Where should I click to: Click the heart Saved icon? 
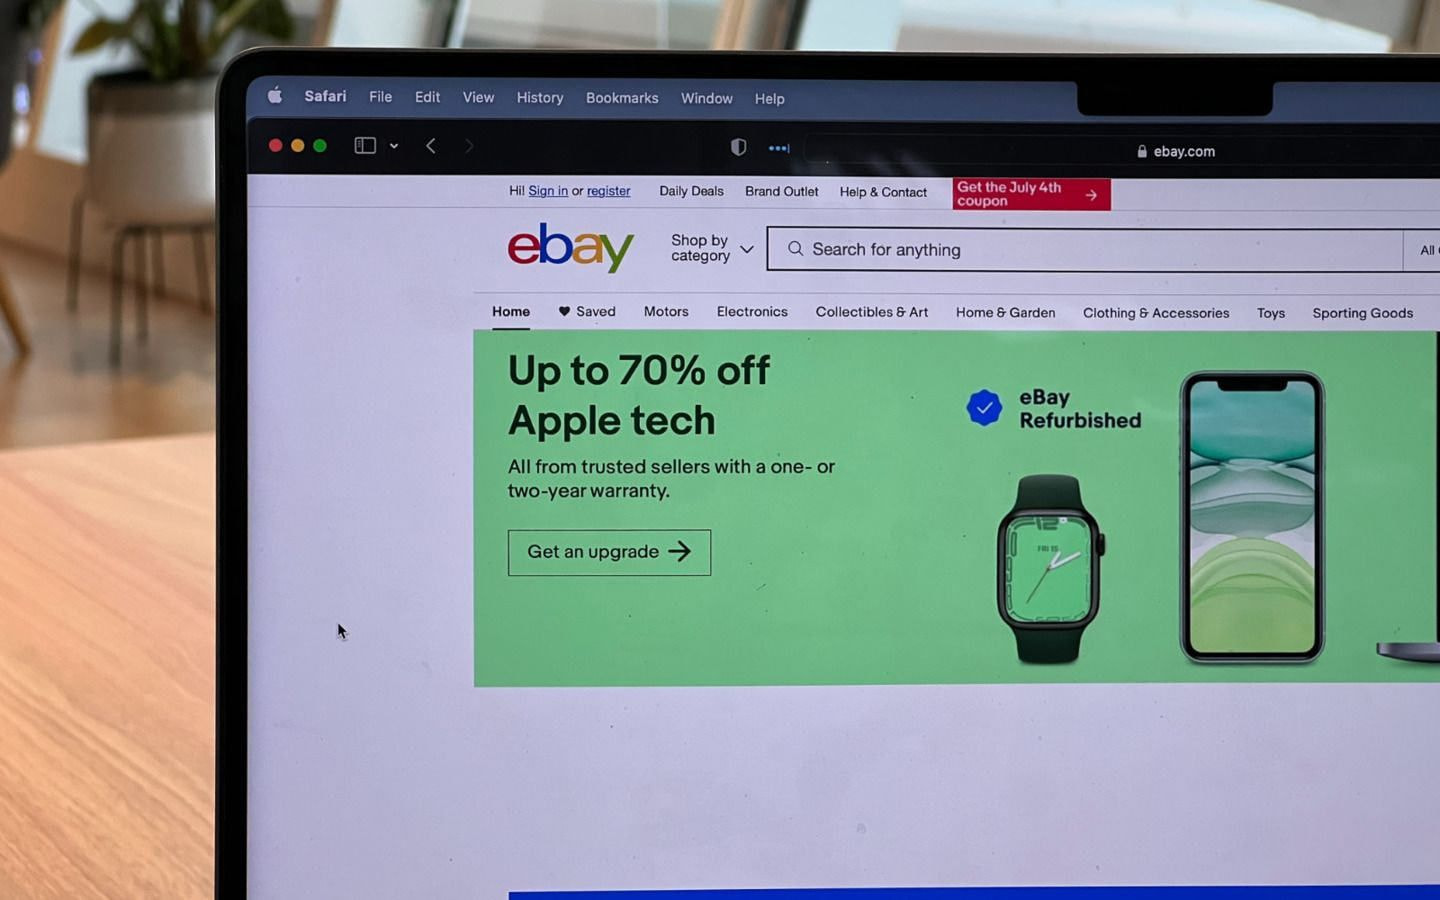pos(564,311)
